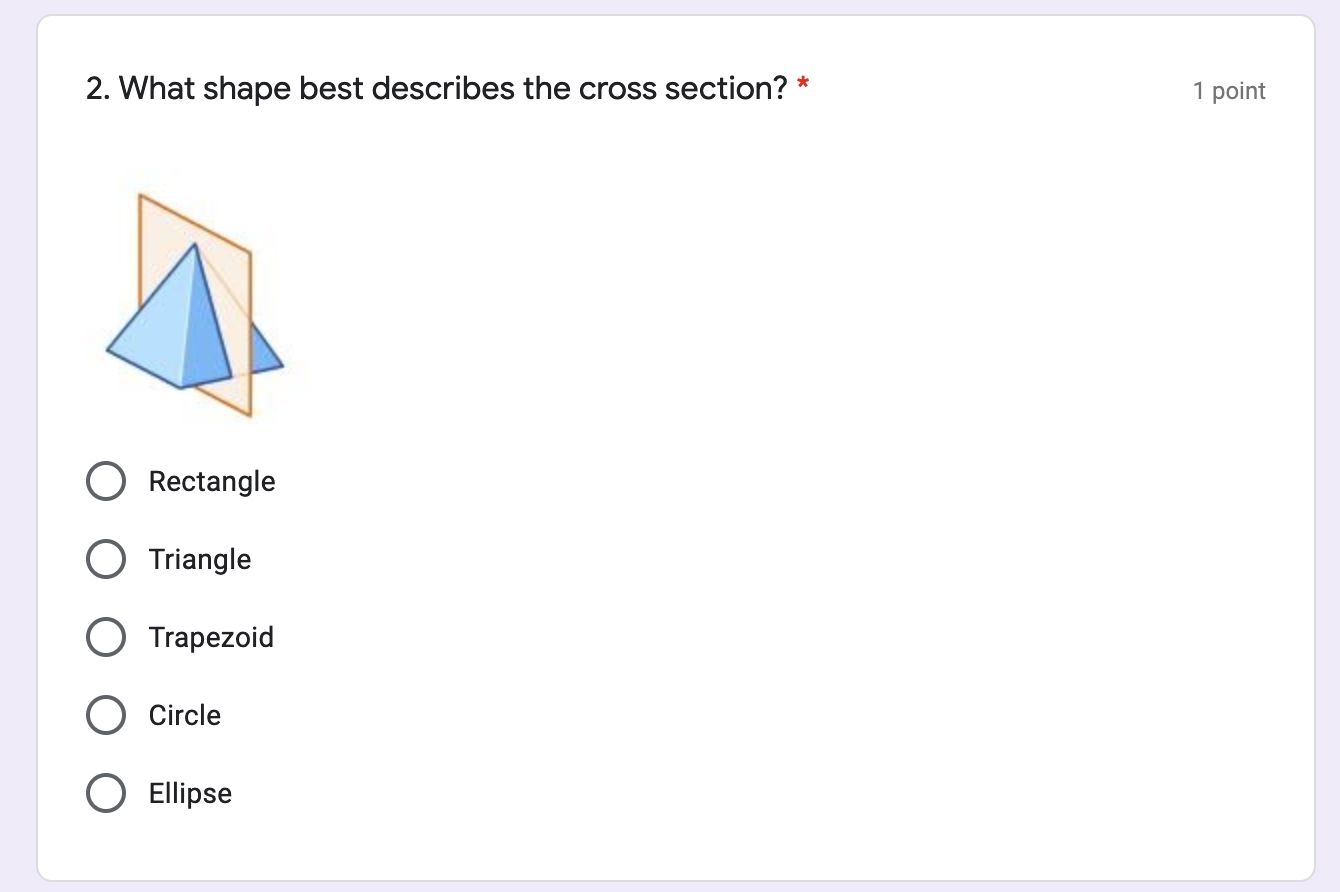This screenshot has width=1340, height=892.
Task: Select the Rectangle radio button
Action: coord(106,481)
